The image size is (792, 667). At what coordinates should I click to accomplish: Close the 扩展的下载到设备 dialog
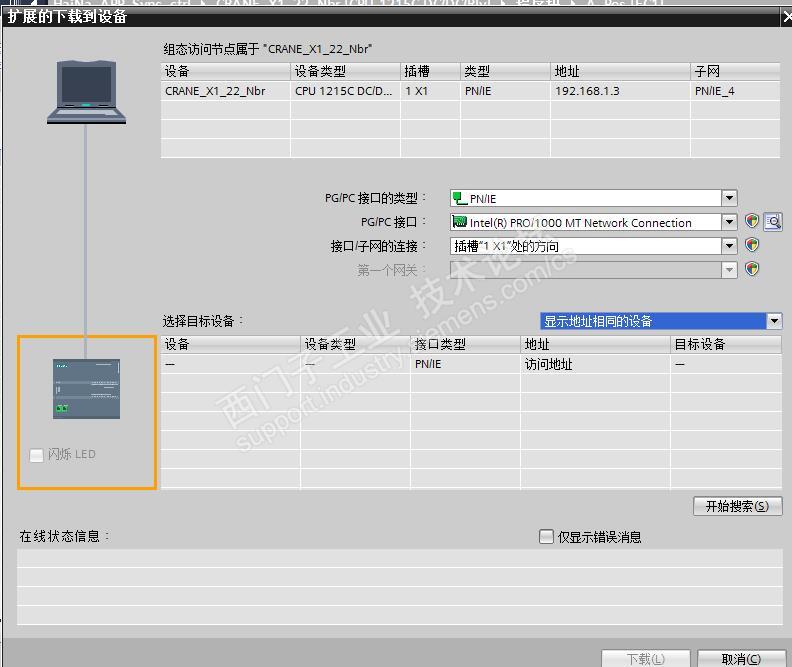[x=786, y=17]
